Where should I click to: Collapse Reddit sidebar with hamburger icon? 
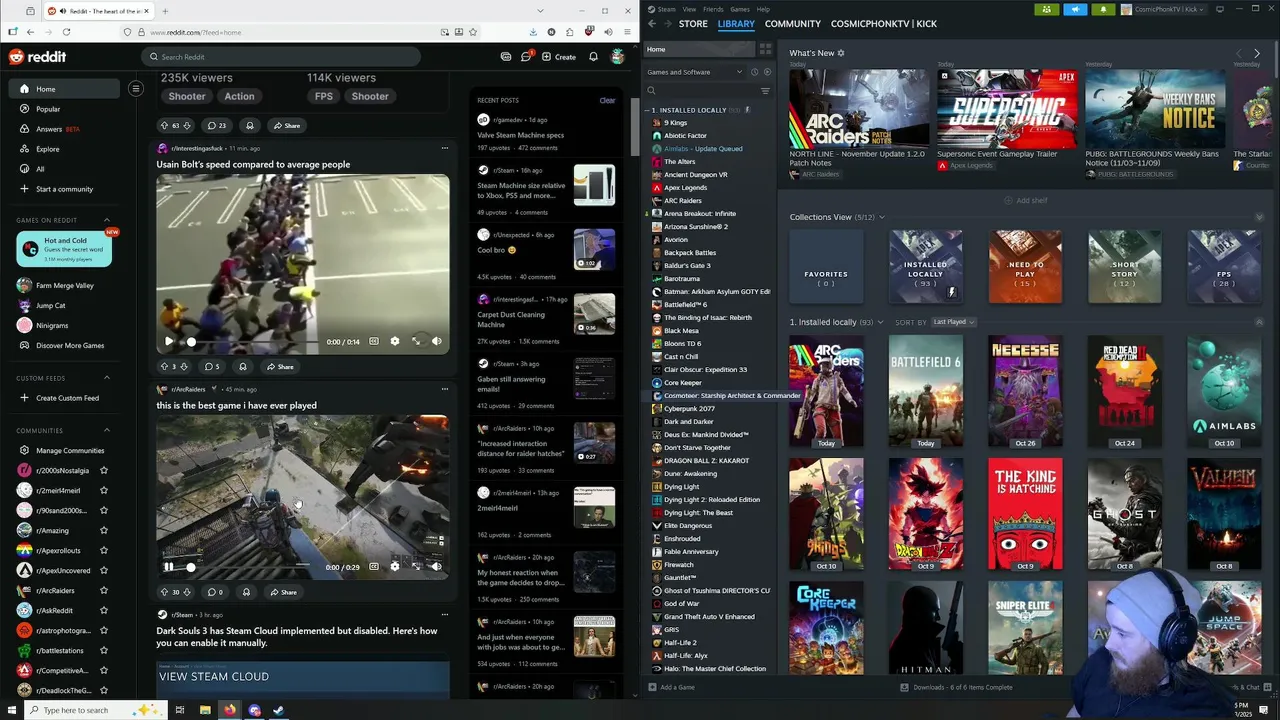[x=136, y=89]
